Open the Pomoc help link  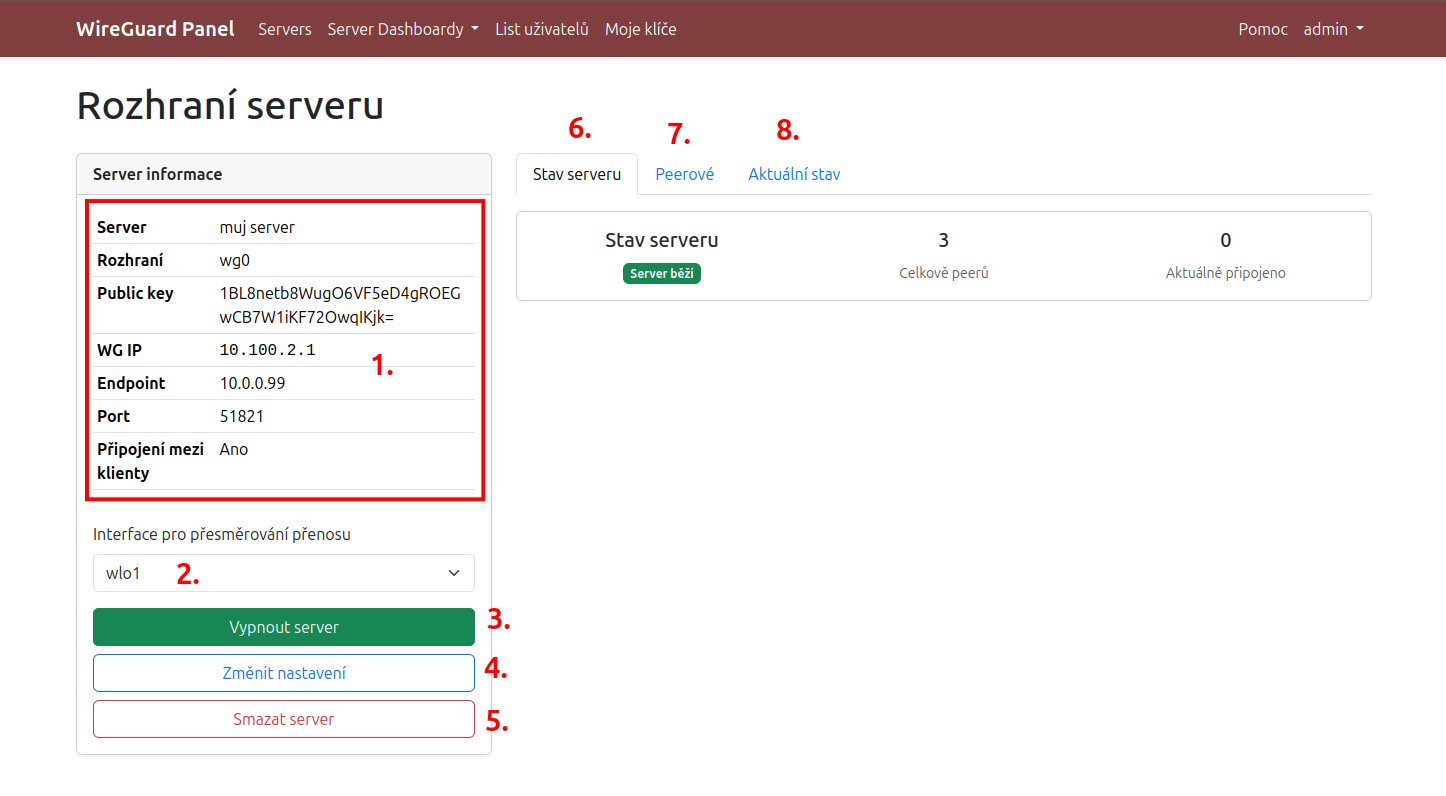(x=1263, y=29)
